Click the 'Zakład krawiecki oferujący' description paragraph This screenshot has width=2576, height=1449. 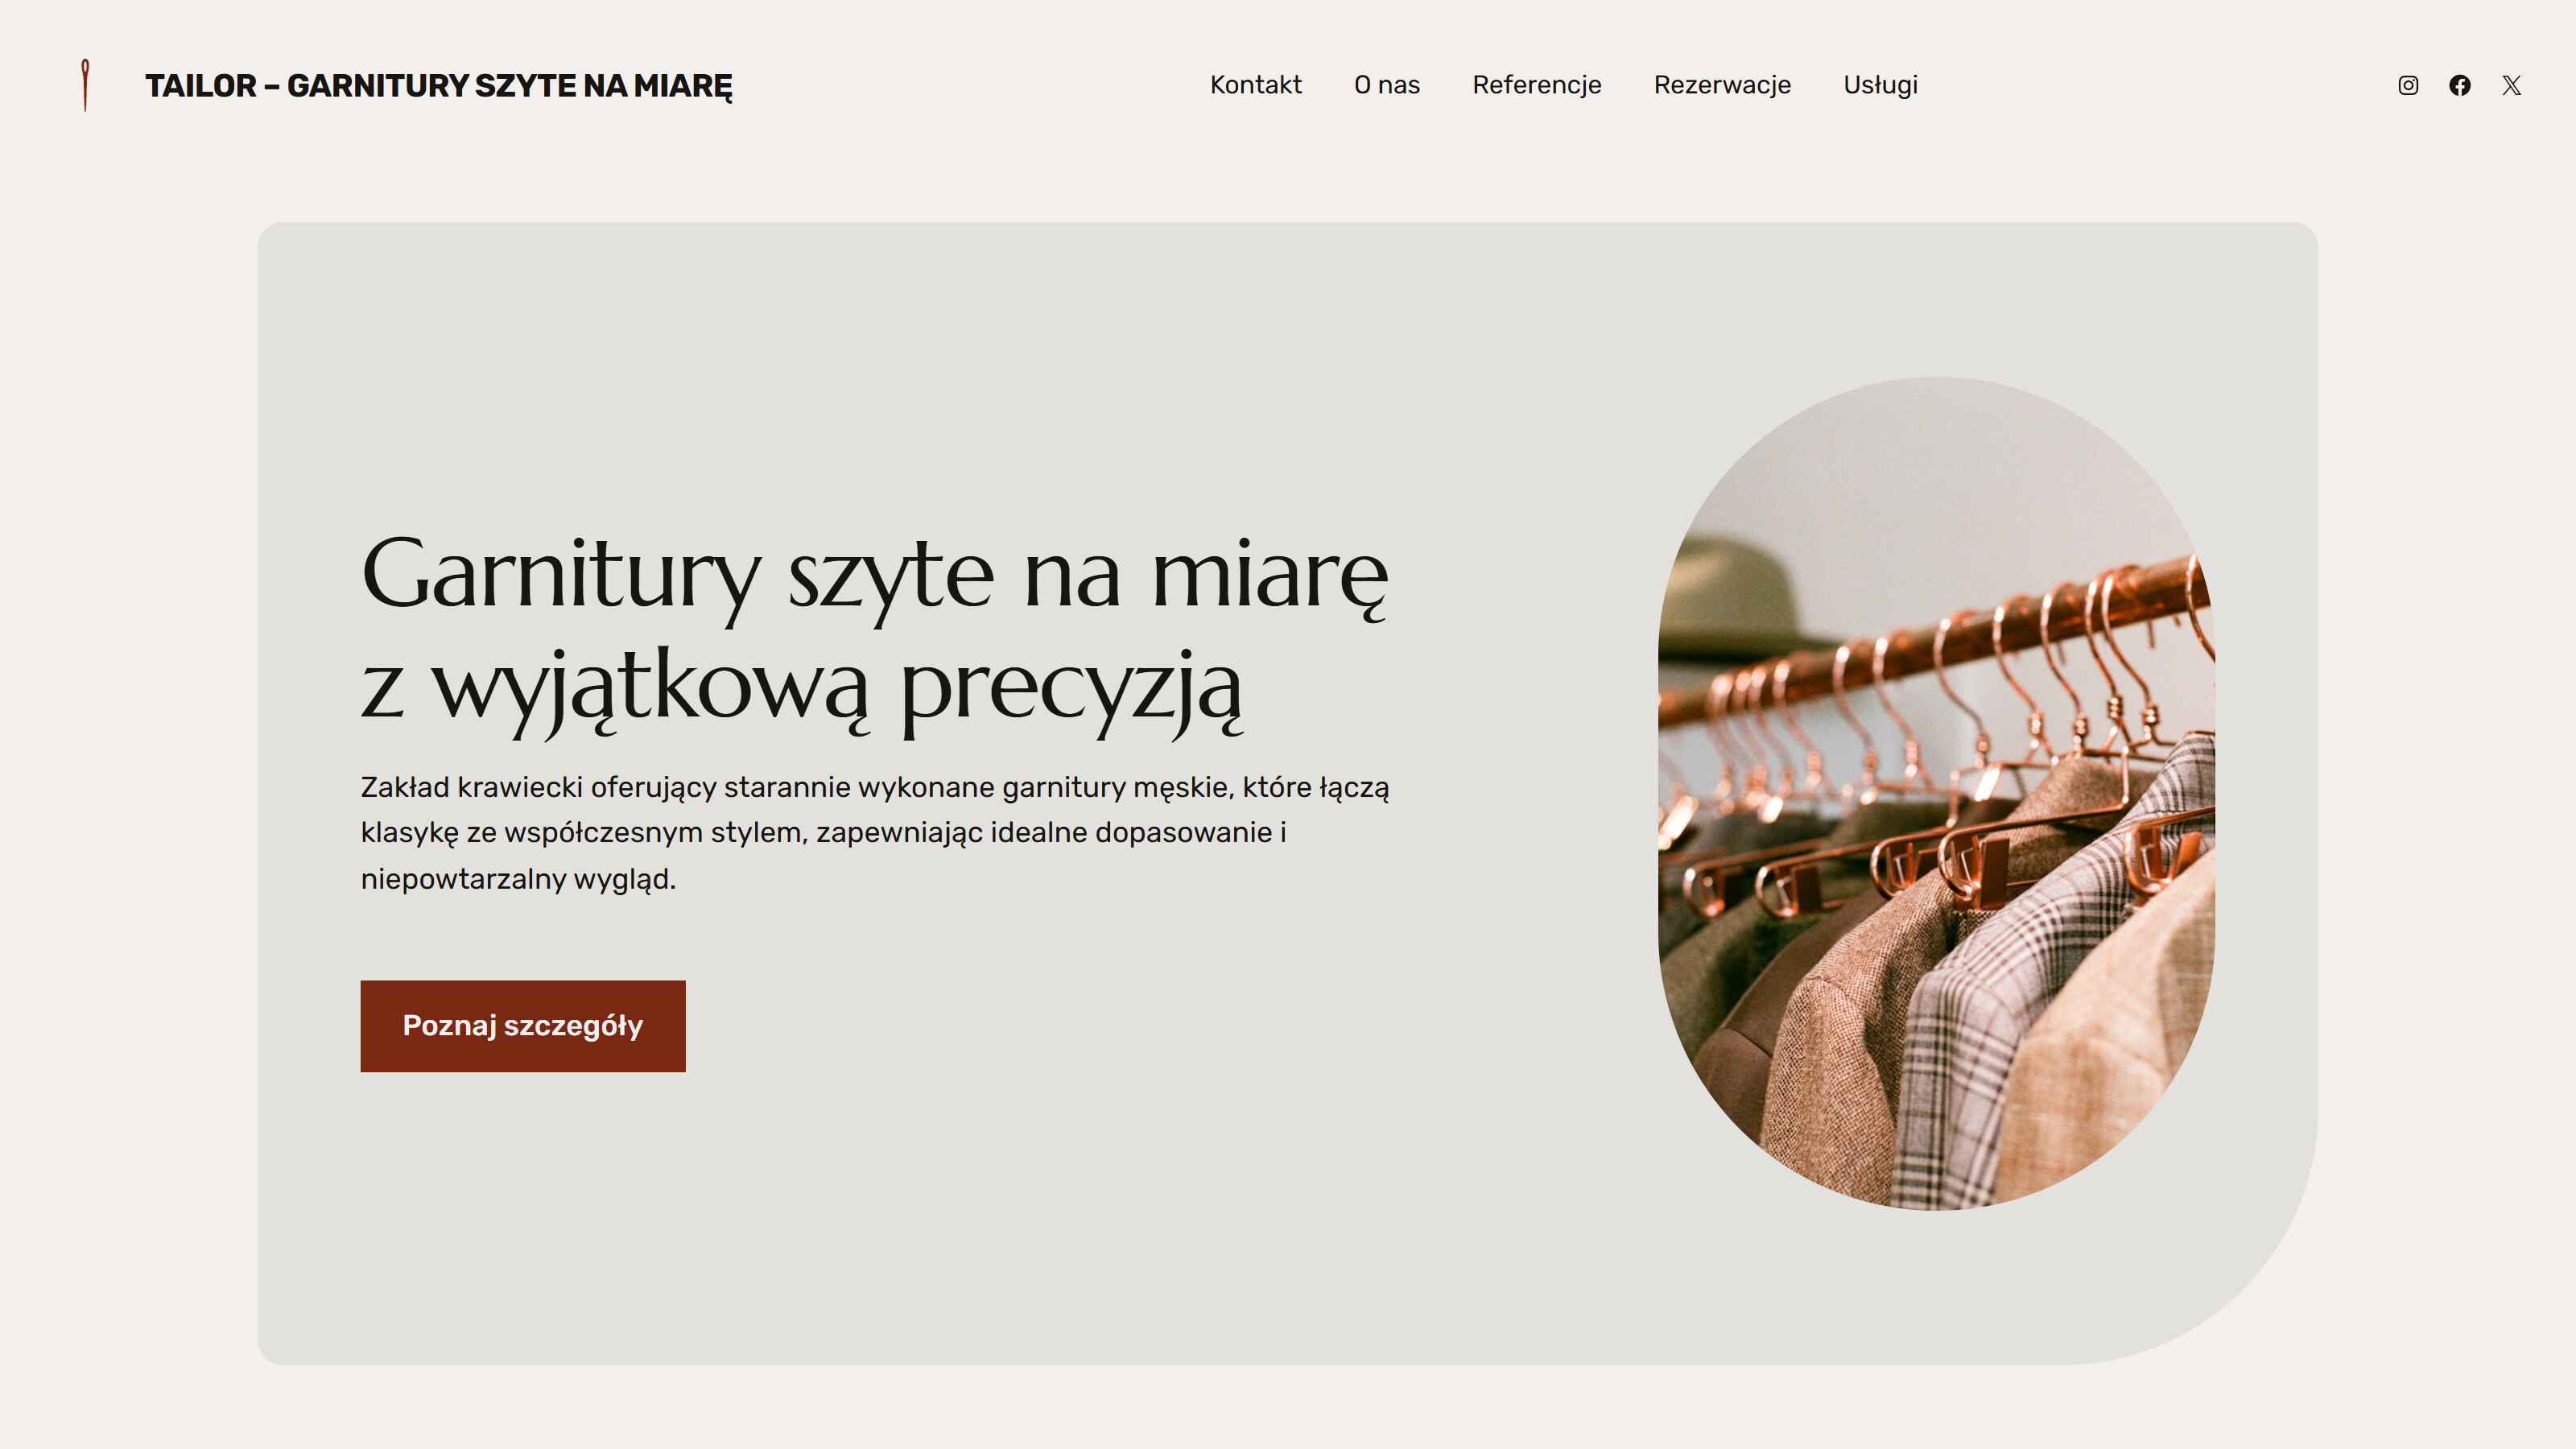(x=875, y=832)
